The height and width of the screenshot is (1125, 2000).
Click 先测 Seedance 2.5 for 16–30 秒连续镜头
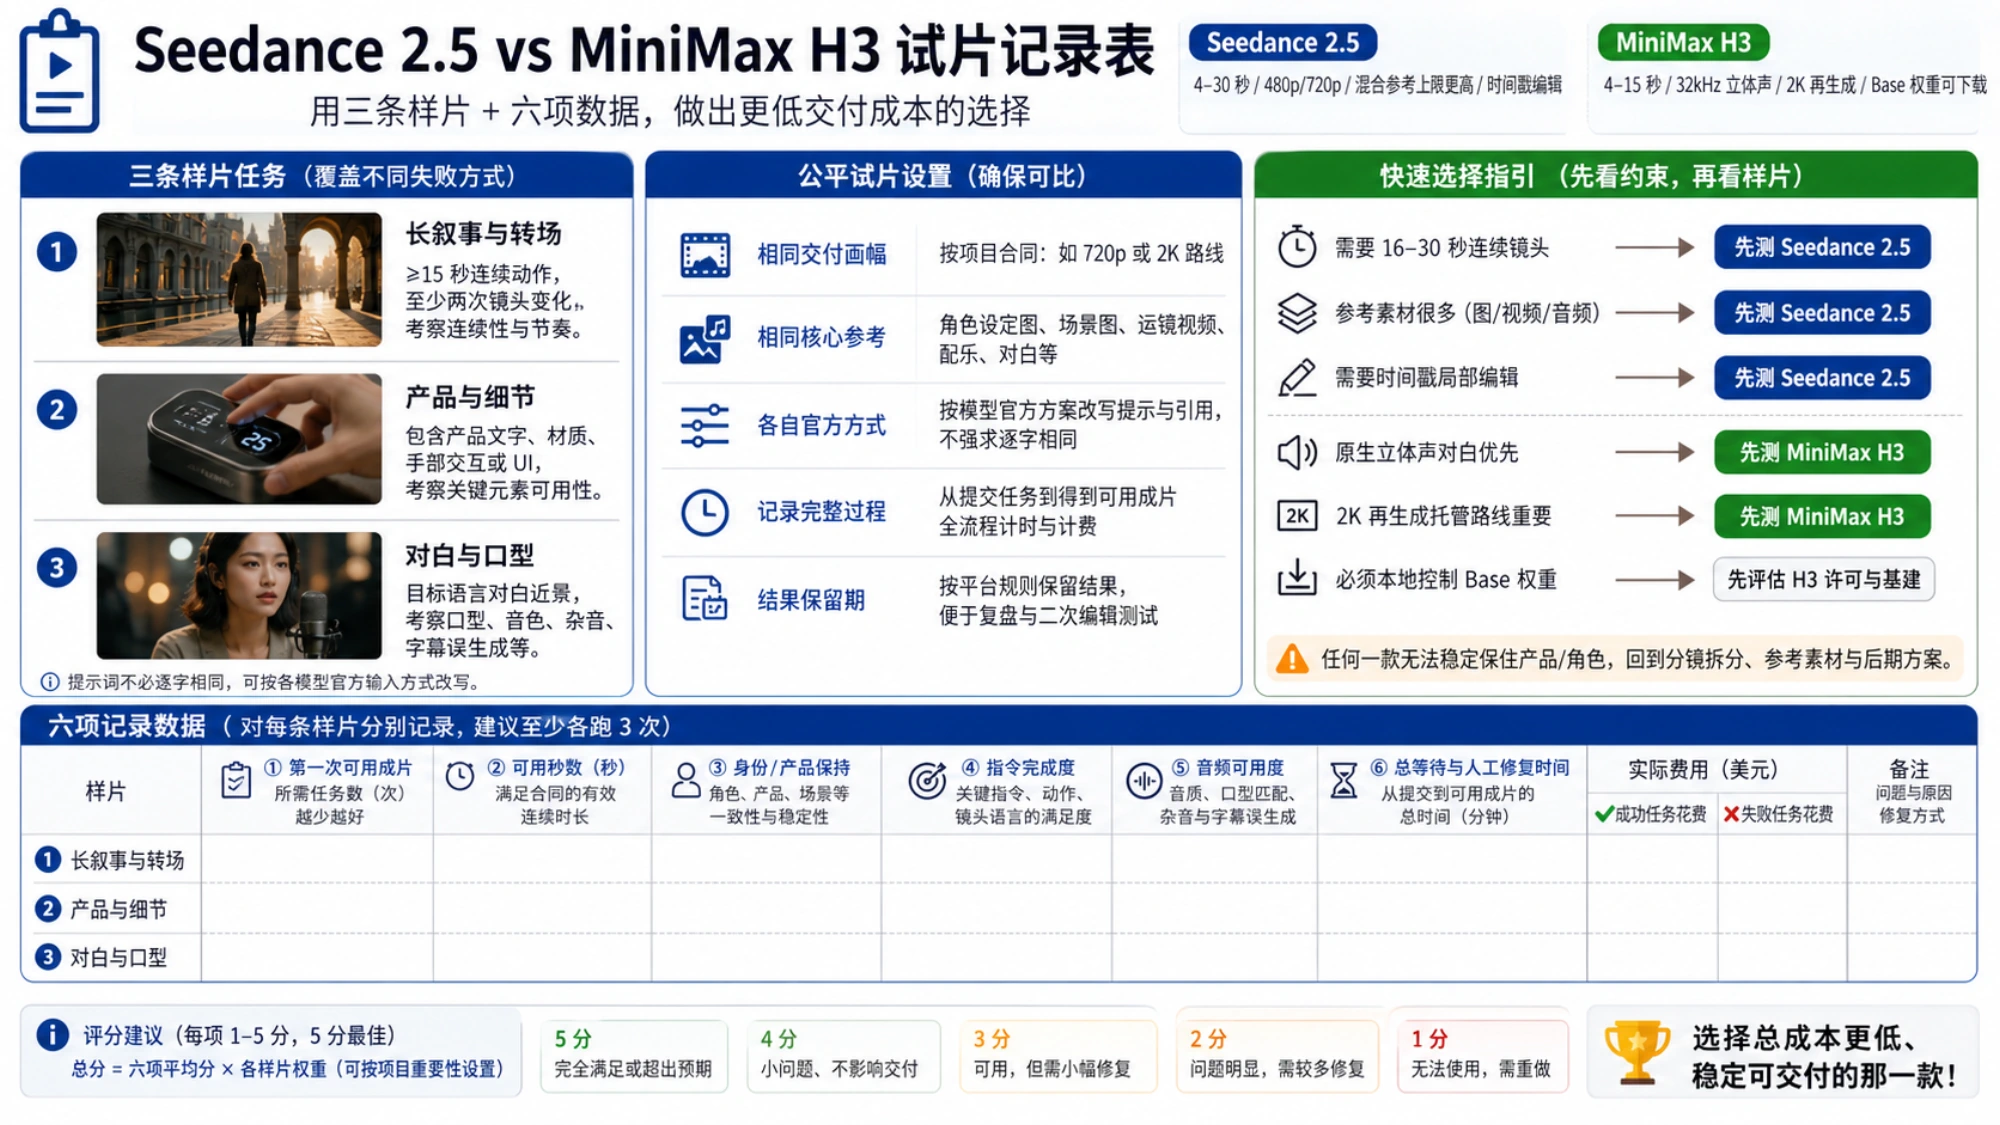(x=1821, y=247)
